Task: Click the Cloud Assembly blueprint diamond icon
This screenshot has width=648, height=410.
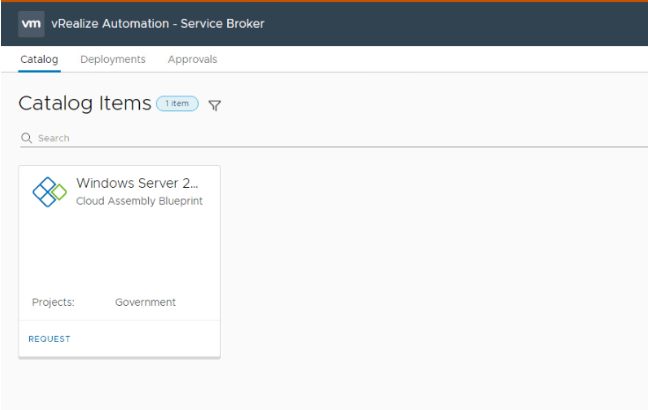Action: (x=49, y=191)
